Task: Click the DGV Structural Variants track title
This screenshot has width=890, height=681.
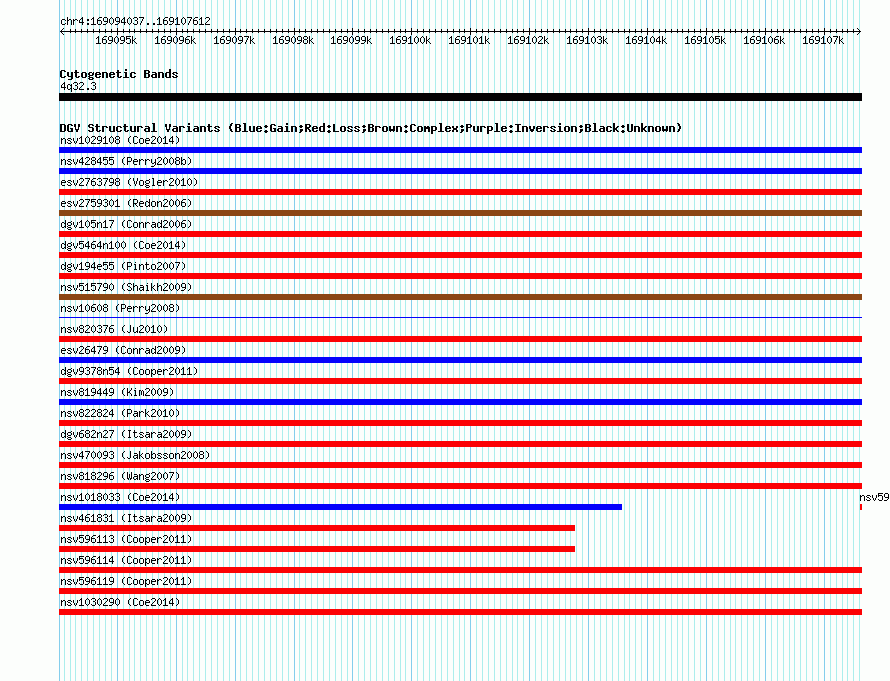Action: (x=371, y=128)
